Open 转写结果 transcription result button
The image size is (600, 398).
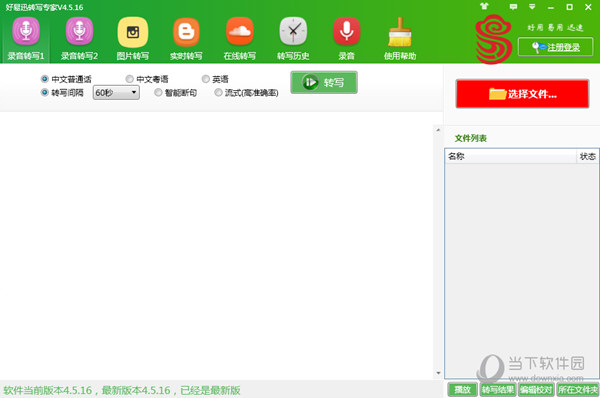pyautogui.click(x=497, y=390)
